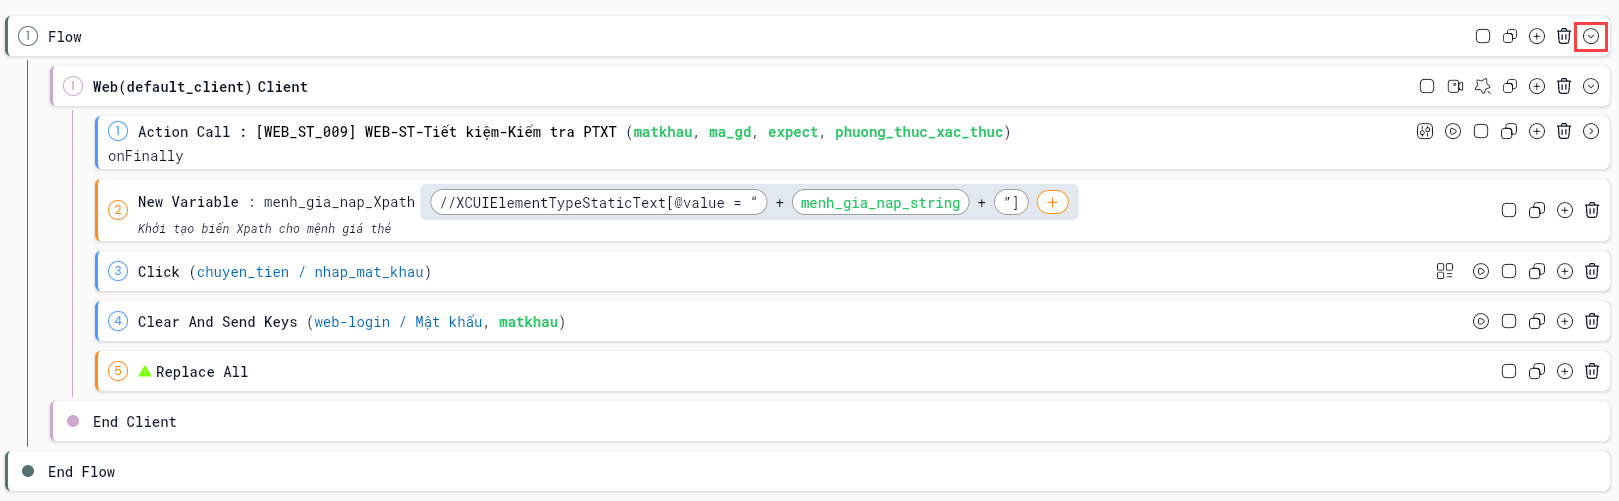Collapse the Flow block with chevron
1619x501 pixels.
pos(1591,37)
